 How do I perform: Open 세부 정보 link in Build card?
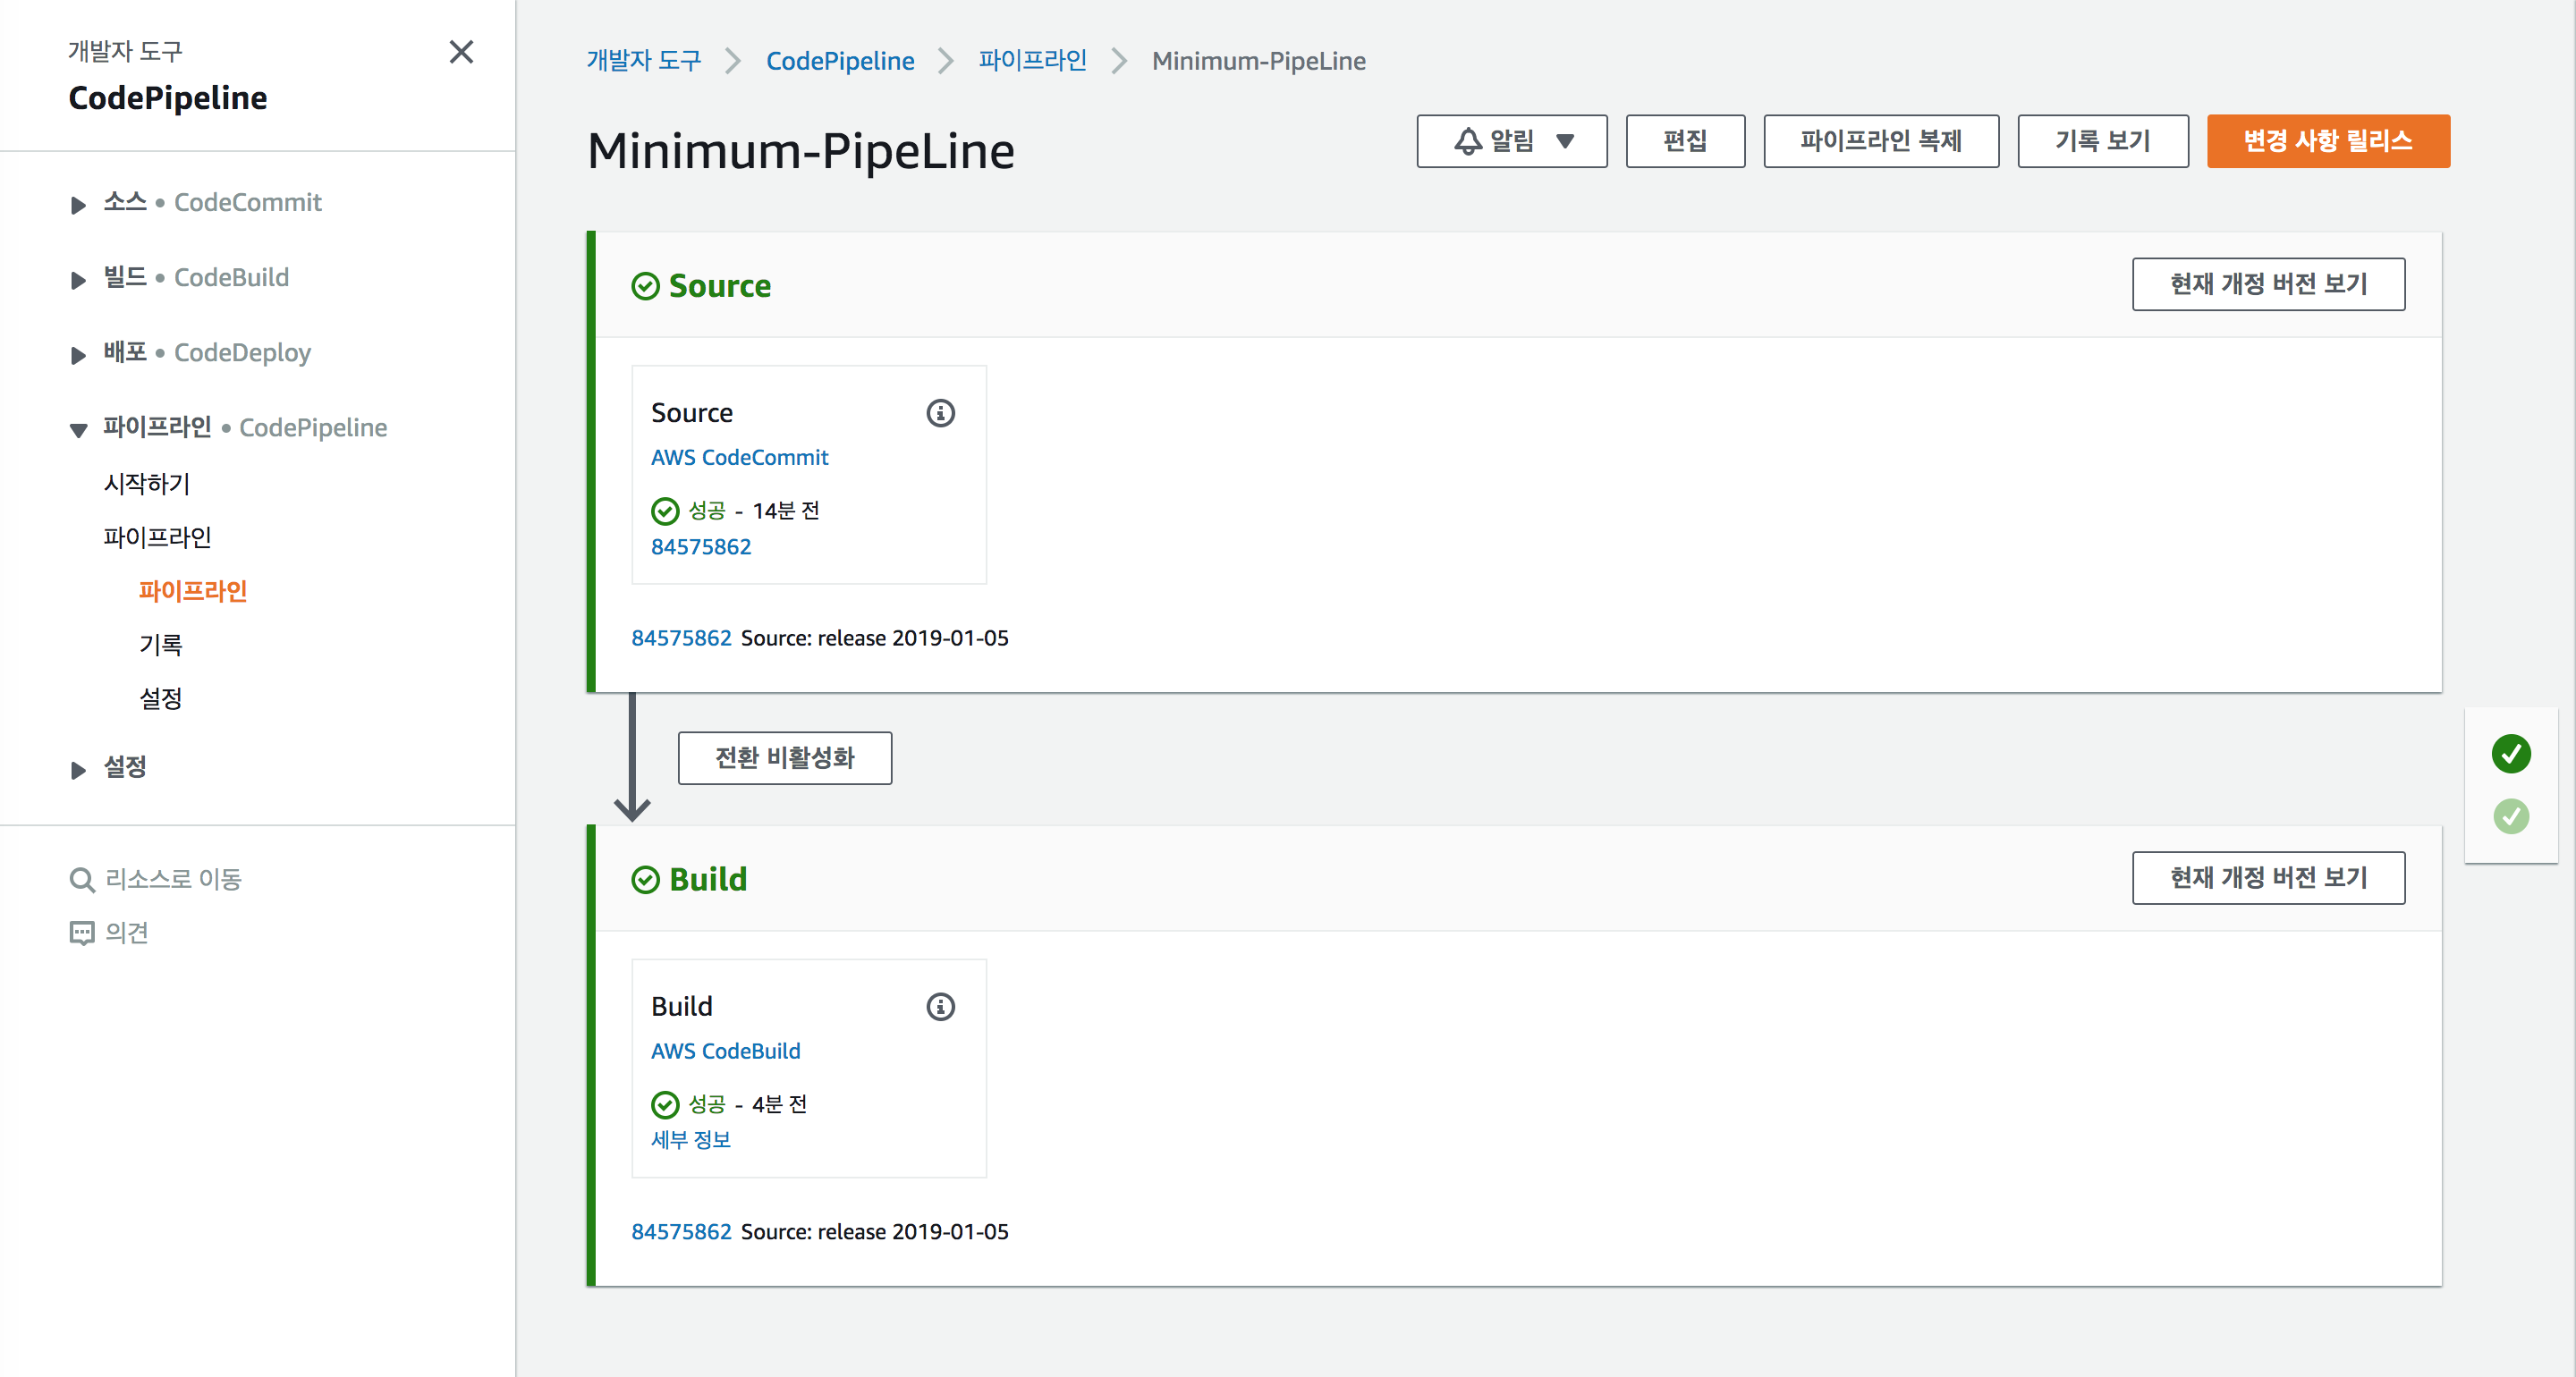coord(690,1140)
